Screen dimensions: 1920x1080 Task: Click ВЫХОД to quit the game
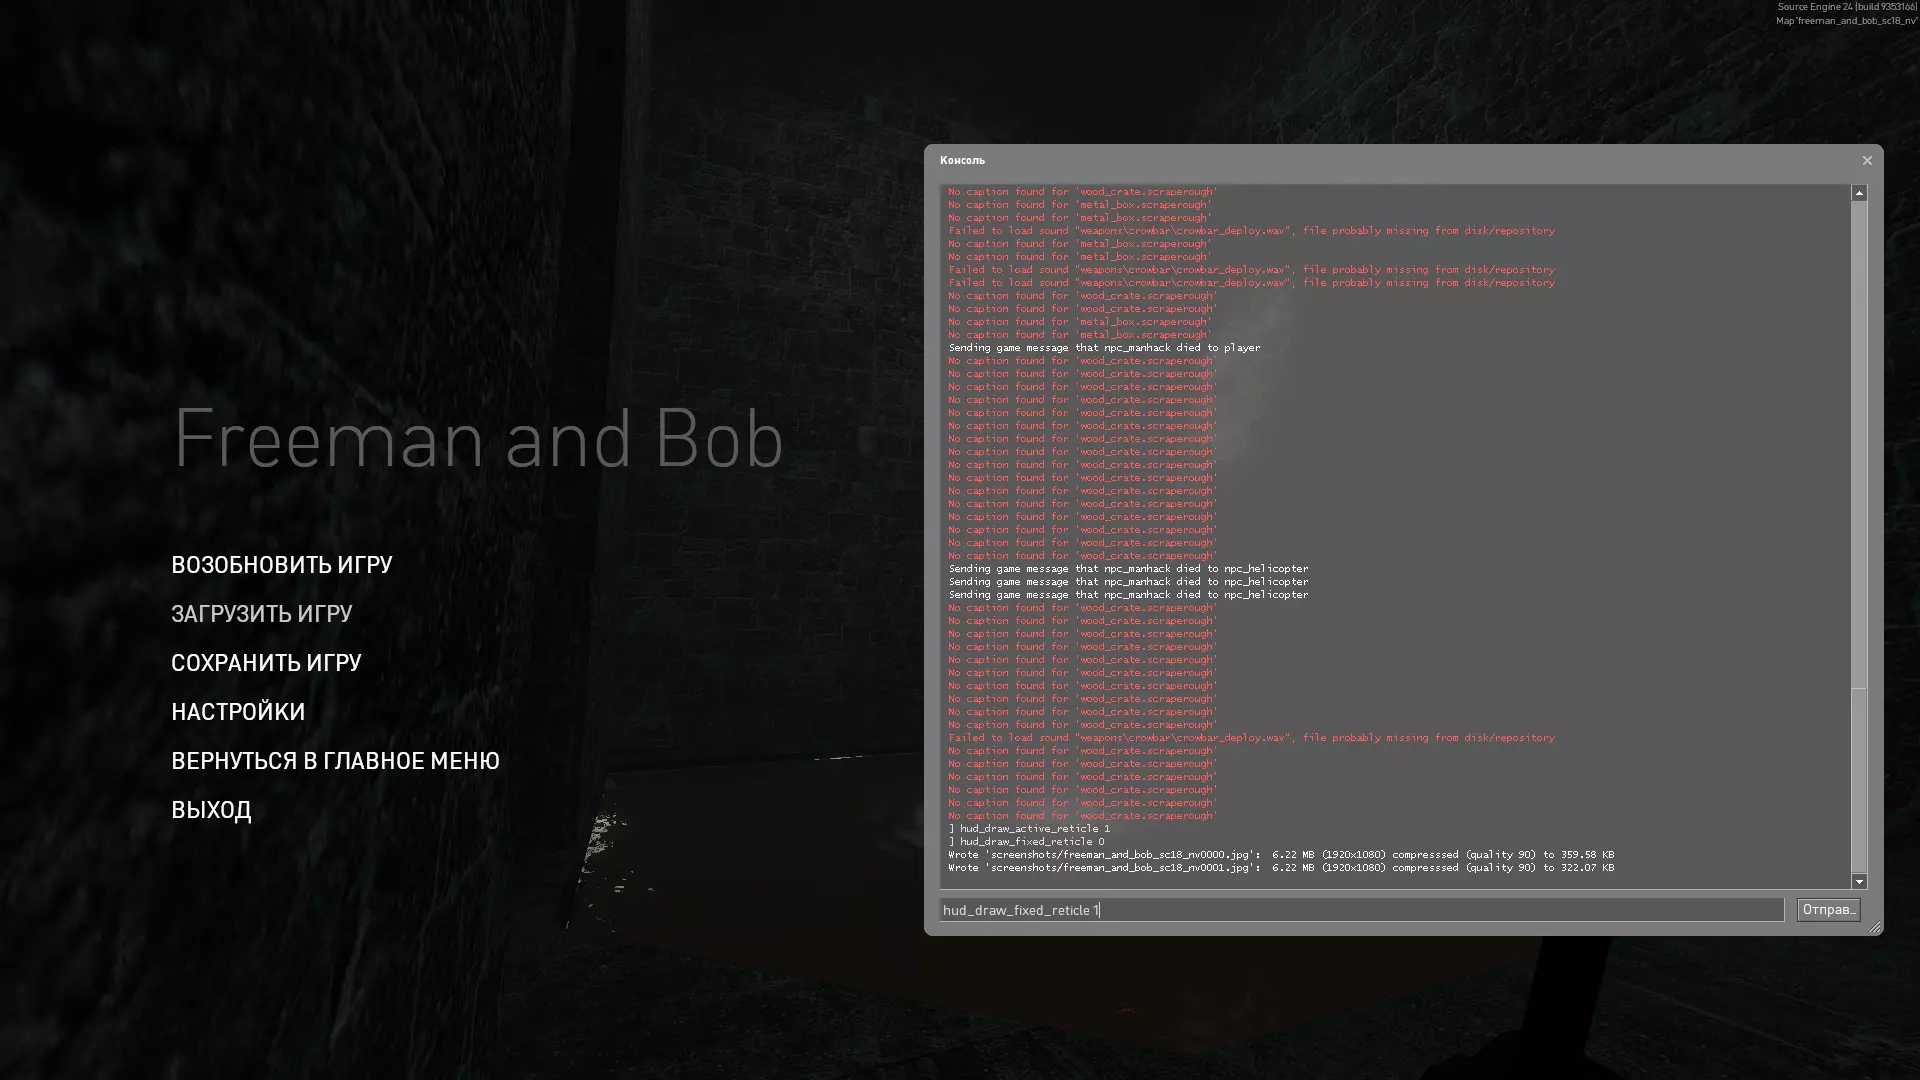coord(211,810)
